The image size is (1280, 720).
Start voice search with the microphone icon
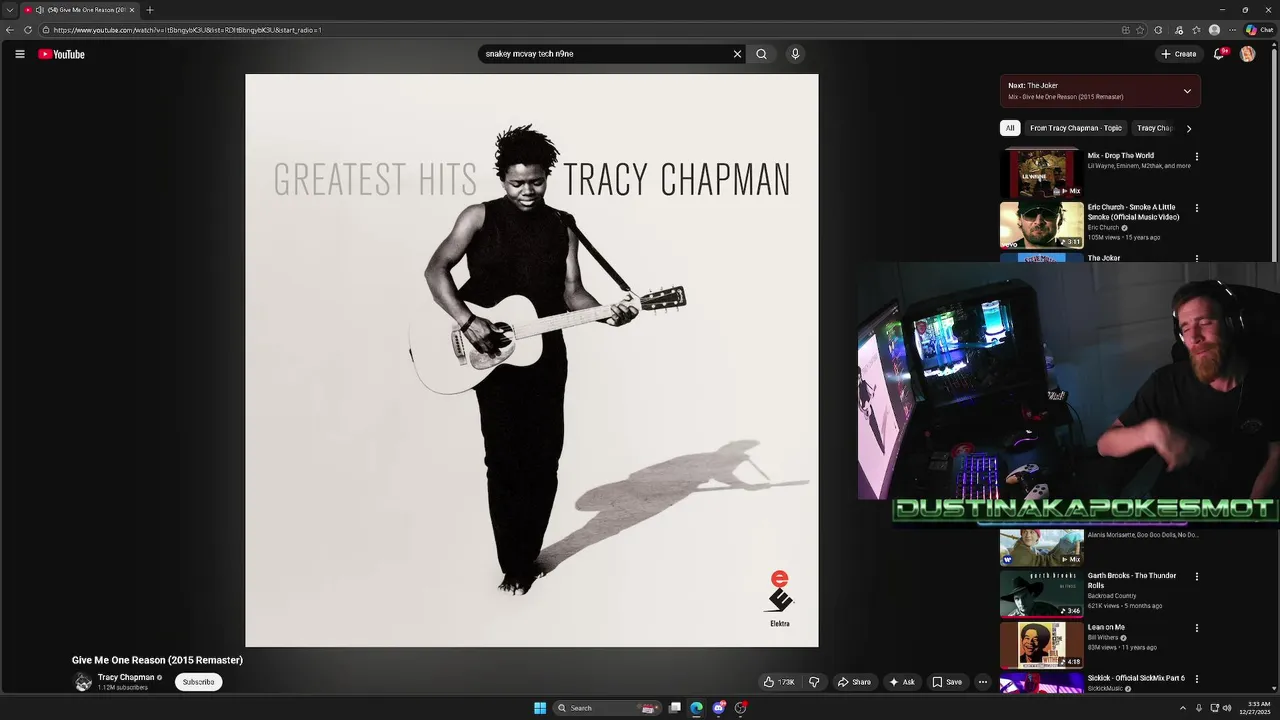(795, 54)
